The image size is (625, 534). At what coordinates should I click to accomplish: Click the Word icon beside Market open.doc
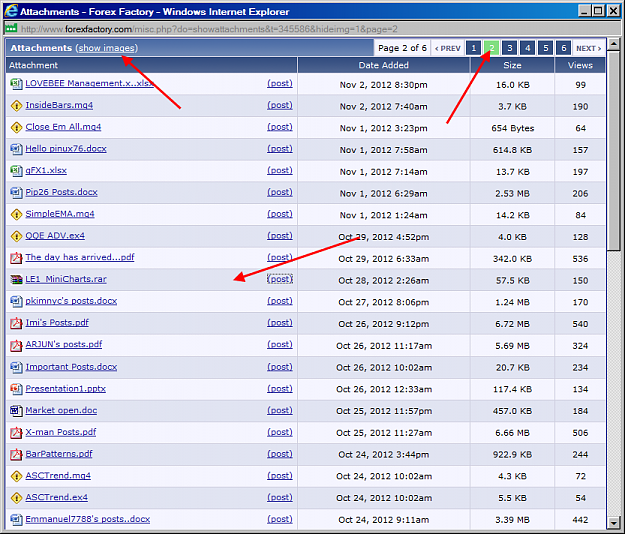16,410
